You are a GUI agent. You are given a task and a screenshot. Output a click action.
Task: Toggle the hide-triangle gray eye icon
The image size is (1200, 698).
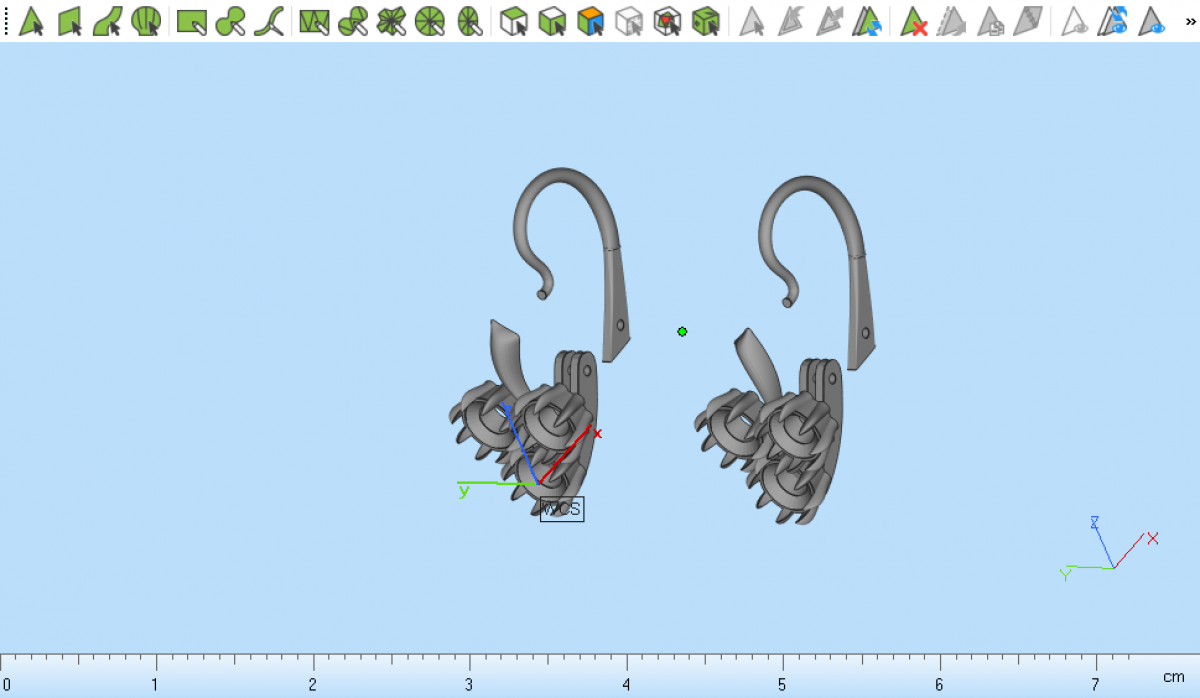[1076, 21]
